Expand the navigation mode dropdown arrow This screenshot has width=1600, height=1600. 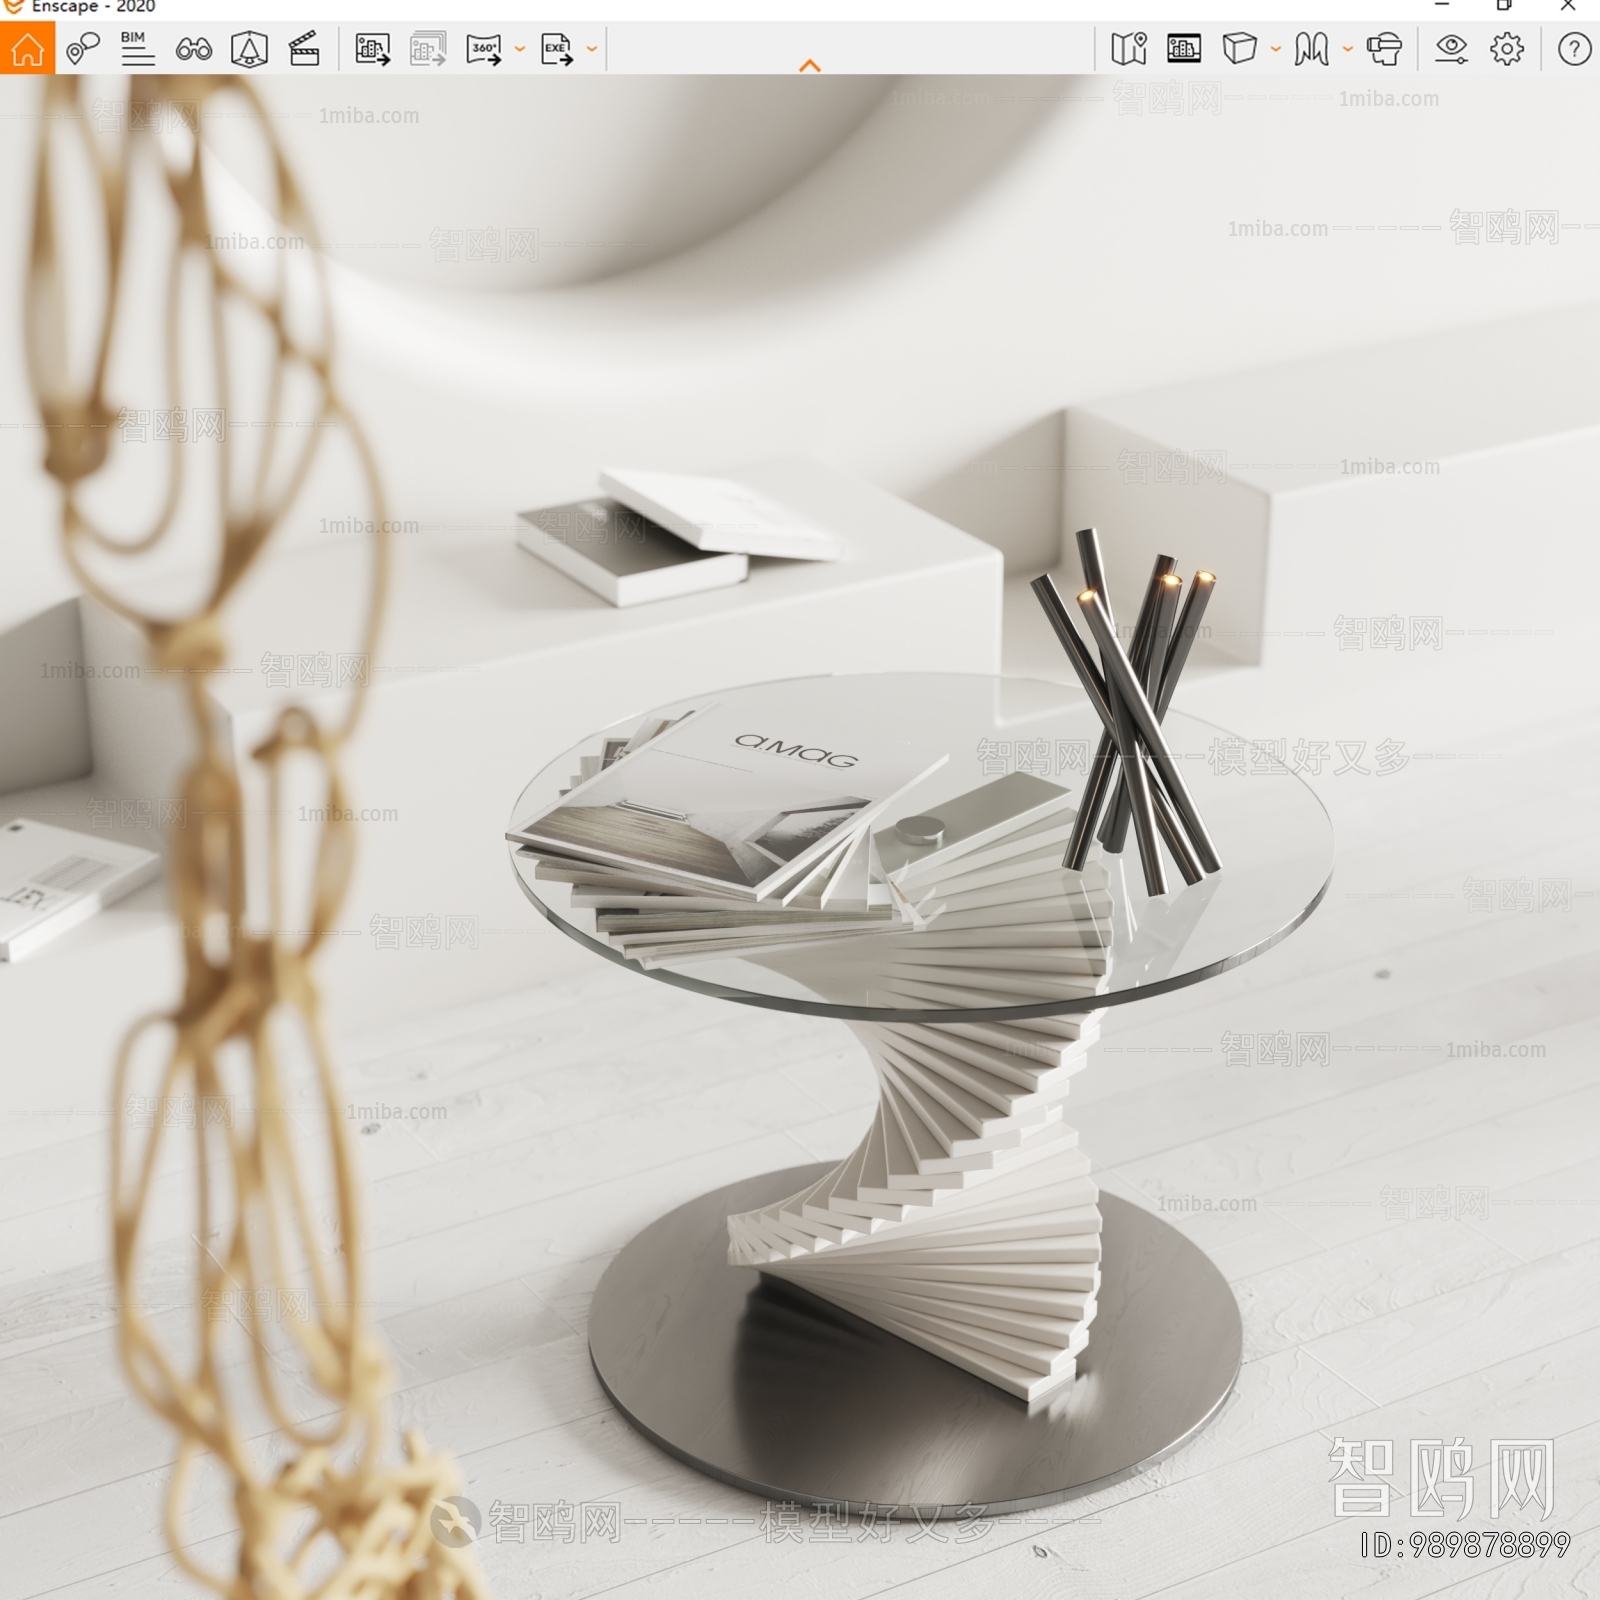pos(1348,48)
